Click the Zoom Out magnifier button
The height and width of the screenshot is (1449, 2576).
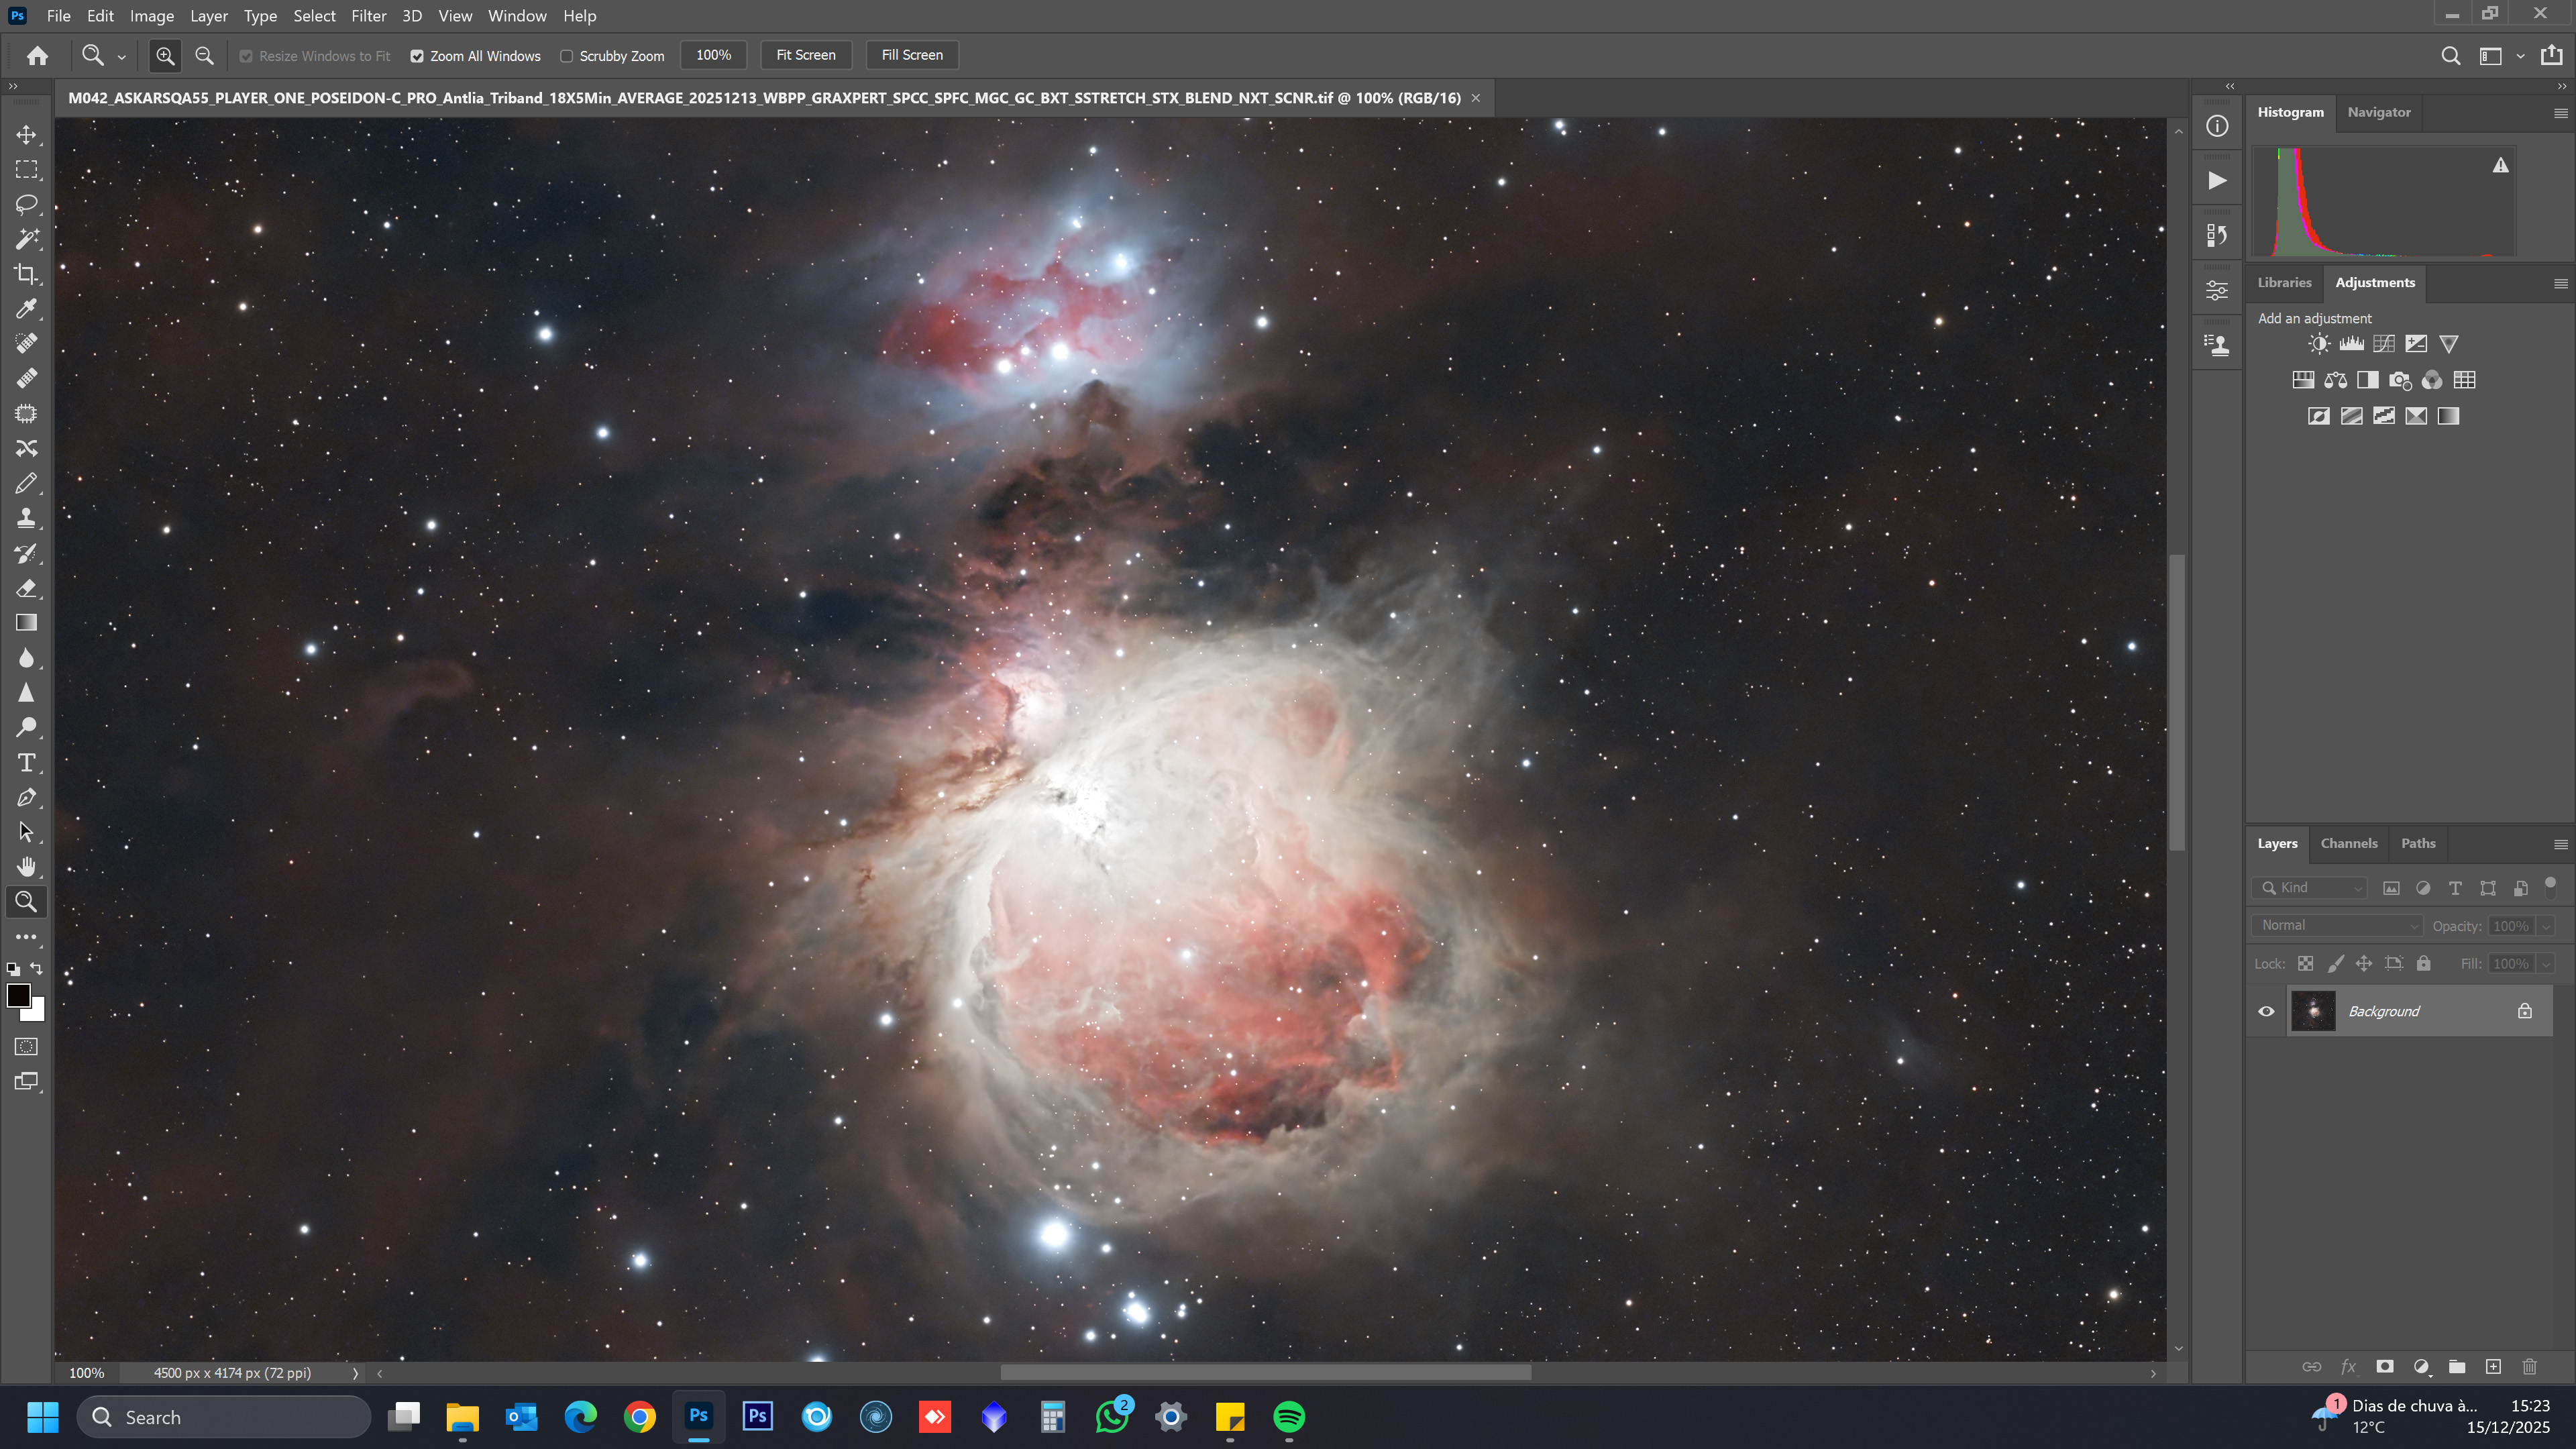click(x=204, y=56)
